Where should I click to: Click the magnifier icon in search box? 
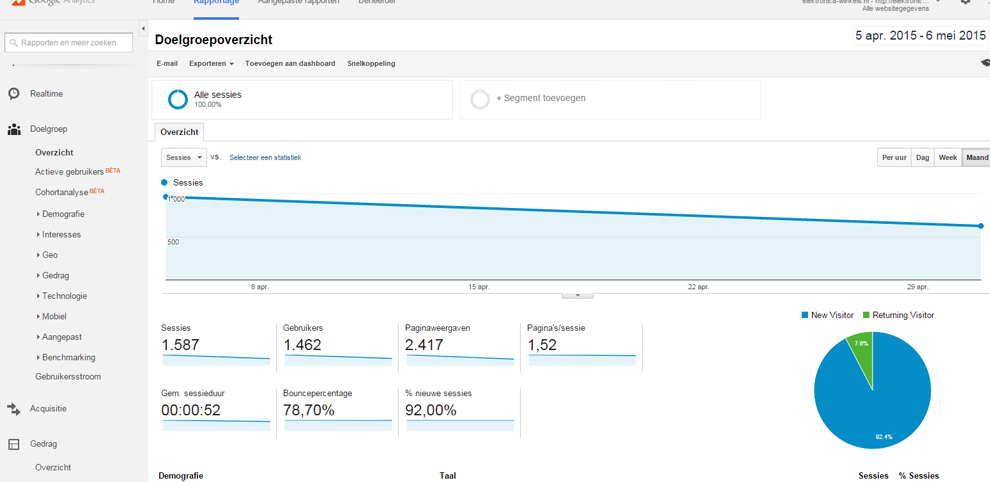click(x=14, y=43)
